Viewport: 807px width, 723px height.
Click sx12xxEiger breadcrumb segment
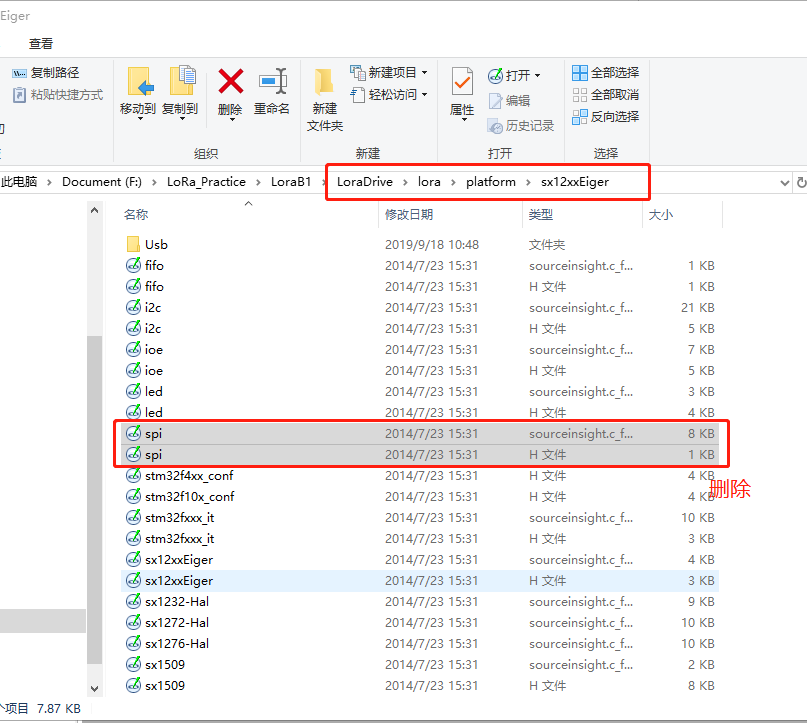tap(574, 182)
